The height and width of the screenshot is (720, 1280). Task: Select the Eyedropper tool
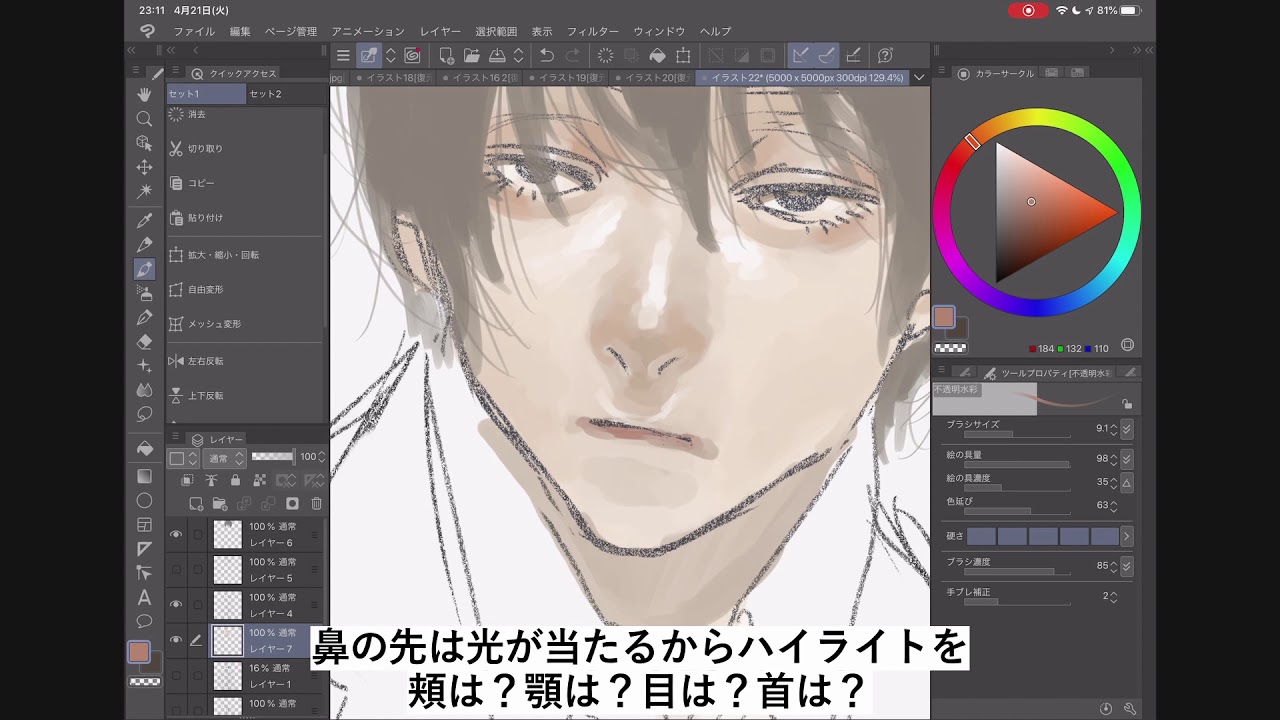(x=144, y=220)
